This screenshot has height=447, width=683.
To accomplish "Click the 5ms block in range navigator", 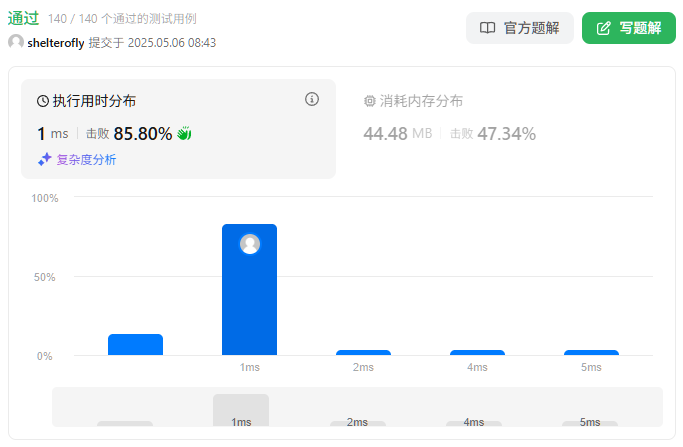I will click(590, 423).
